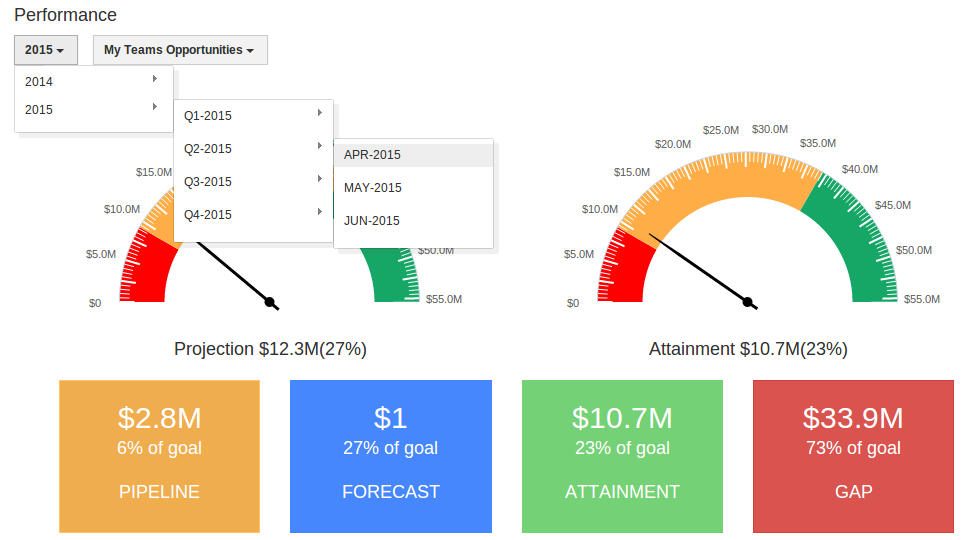The height and width of the screenshot is (540, 973).
Task: Click the orange Pipeline tile
Action: [159, 456]
